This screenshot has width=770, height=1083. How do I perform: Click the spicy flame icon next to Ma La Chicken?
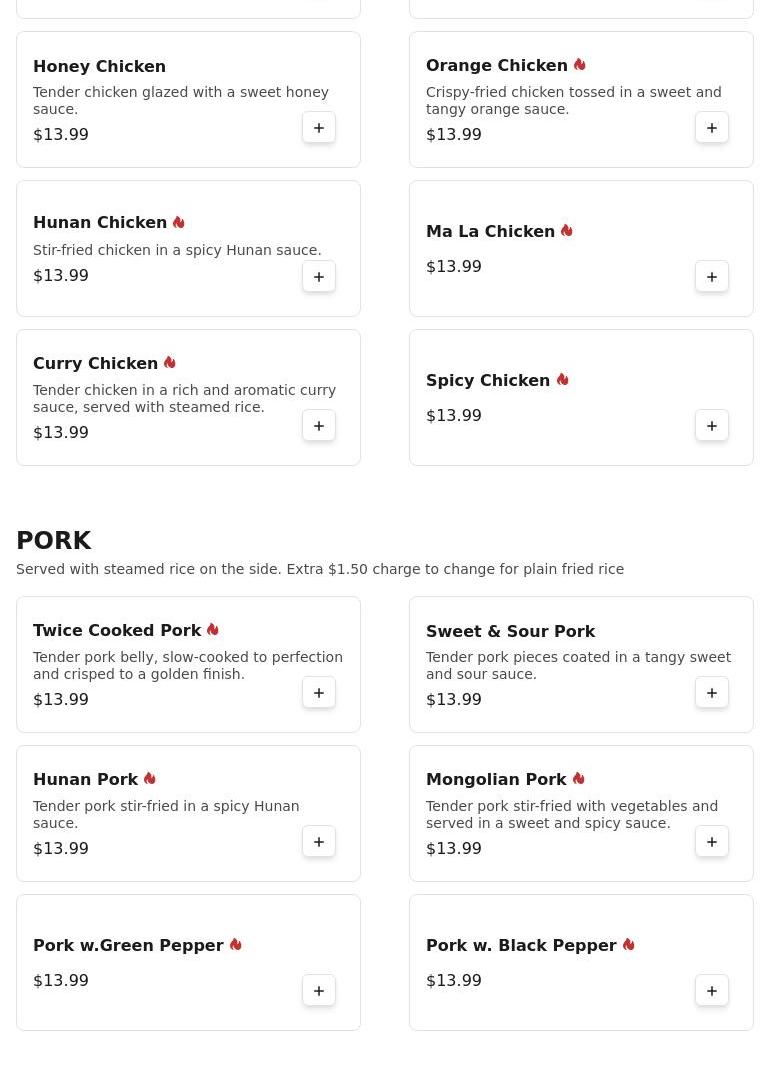point(567,231)
